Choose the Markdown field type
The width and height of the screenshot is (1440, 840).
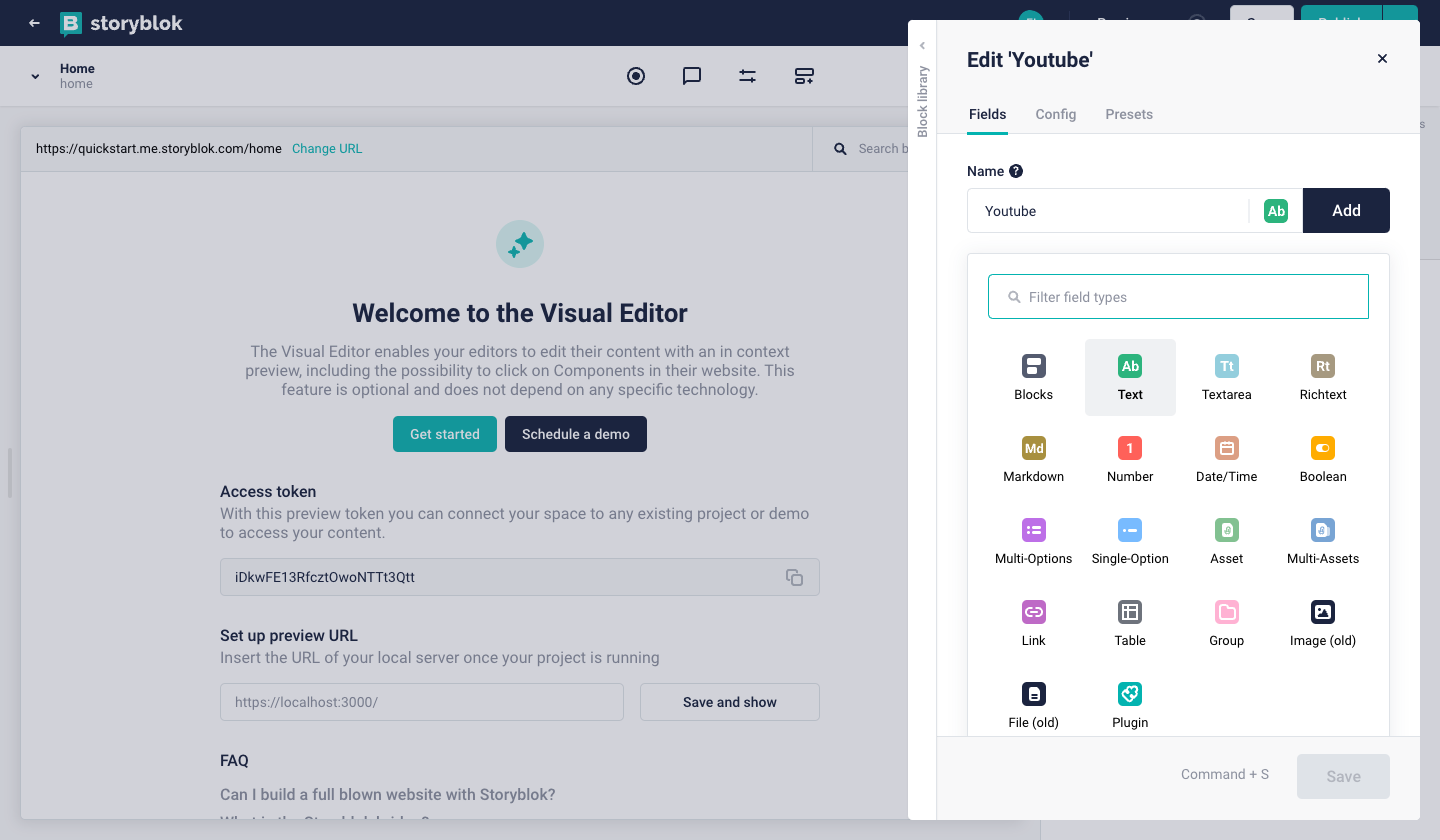1033,459
